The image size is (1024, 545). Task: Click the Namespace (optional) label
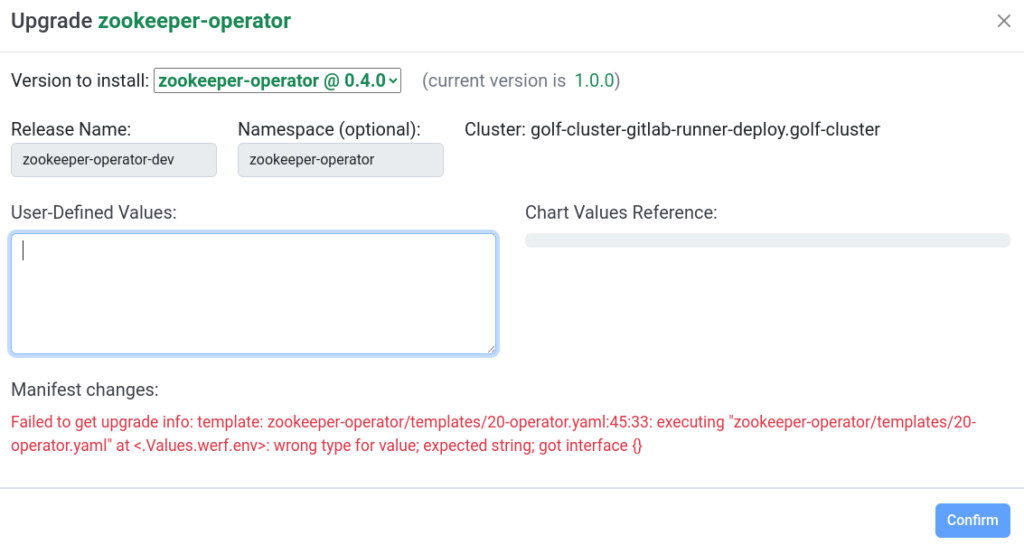coord(329,130)
